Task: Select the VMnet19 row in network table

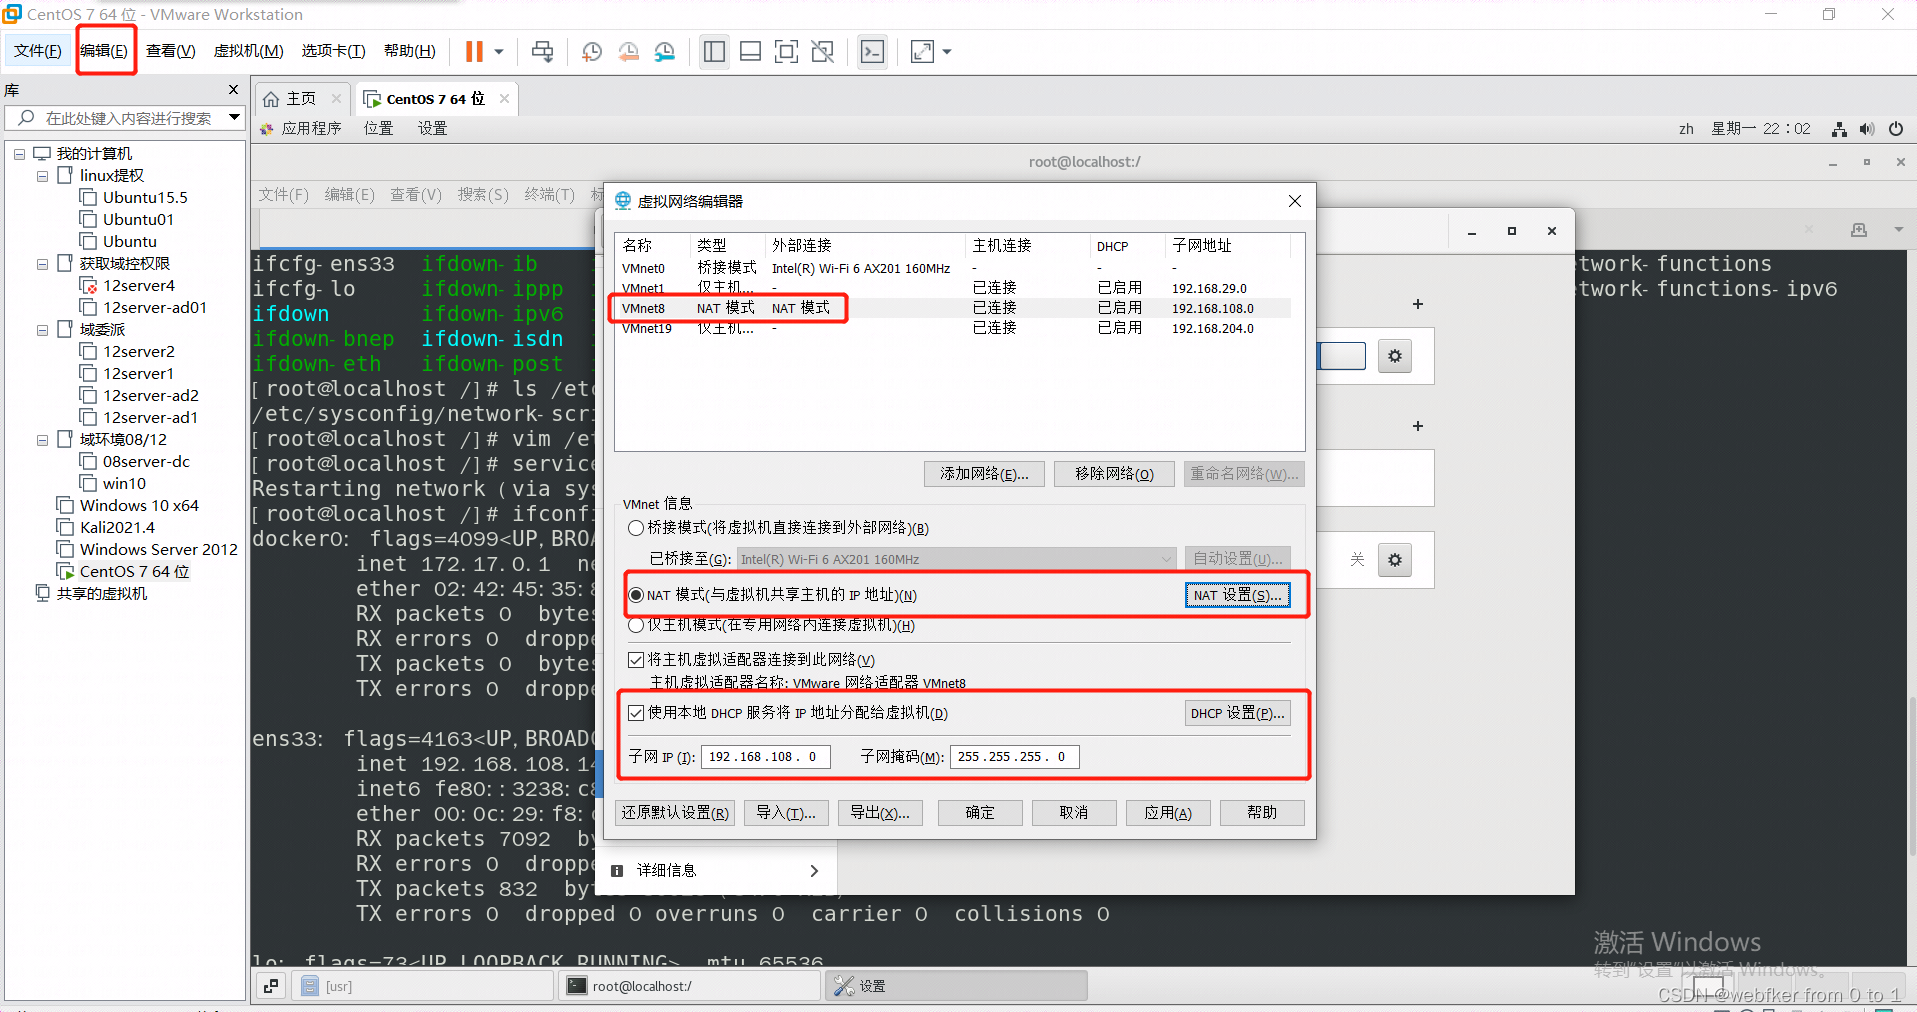Action: [955, 328]
